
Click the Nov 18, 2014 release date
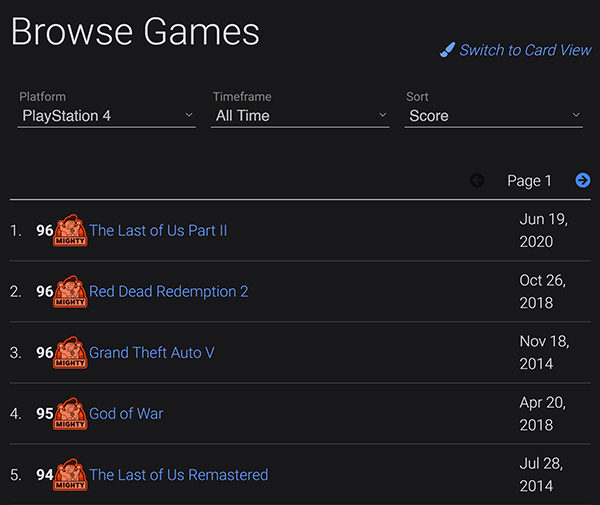click(x=544, y=352)
